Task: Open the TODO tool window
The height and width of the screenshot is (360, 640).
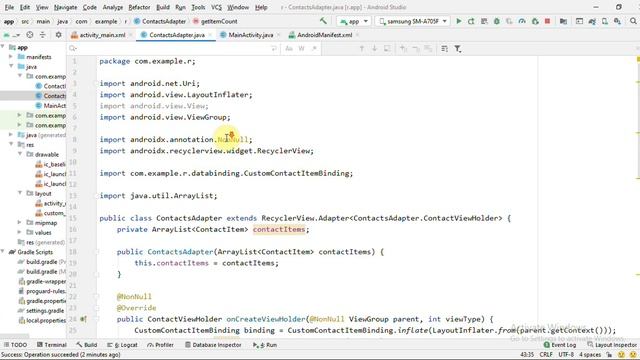Action: (16, 345)
